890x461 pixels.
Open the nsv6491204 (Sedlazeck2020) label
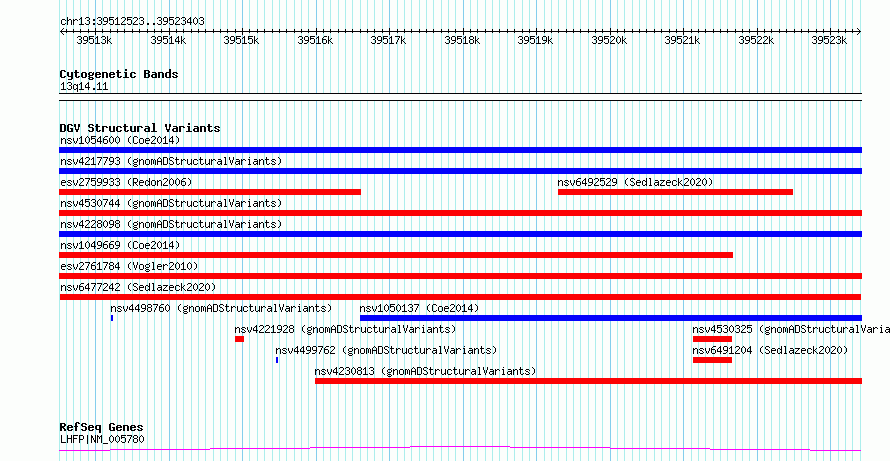click(770, 350)
